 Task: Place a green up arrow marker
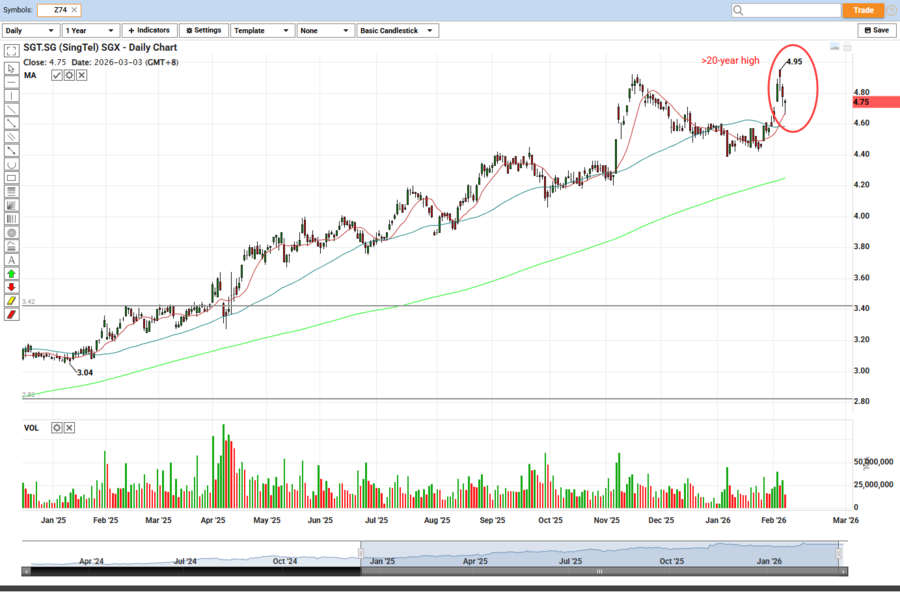click(x=11, y=273)
